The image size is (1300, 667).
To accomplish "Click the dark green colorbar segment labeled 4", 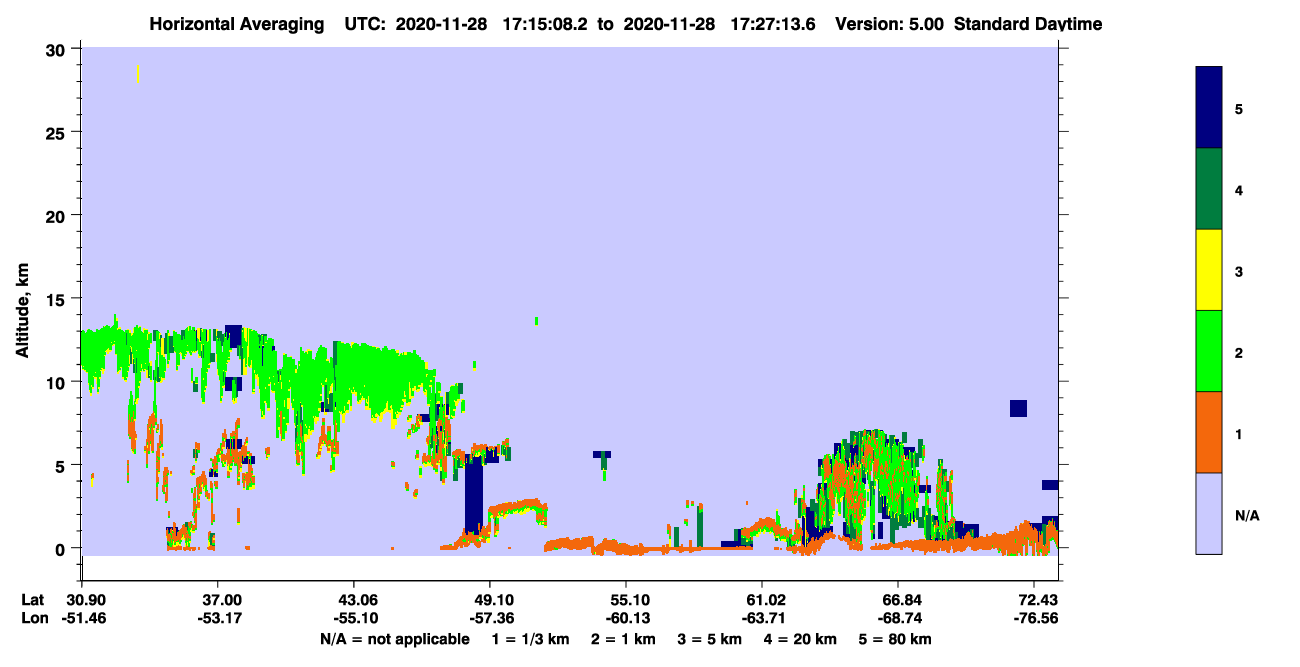I will click(1209, 189).
